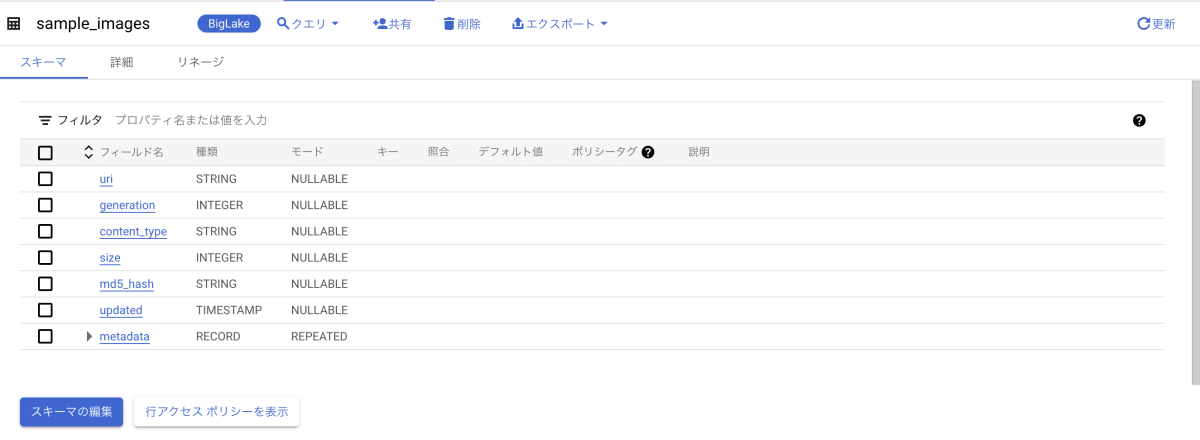Check the generation row checkbox
This screenshot has height=440, width=1200.
coord(45,205)
